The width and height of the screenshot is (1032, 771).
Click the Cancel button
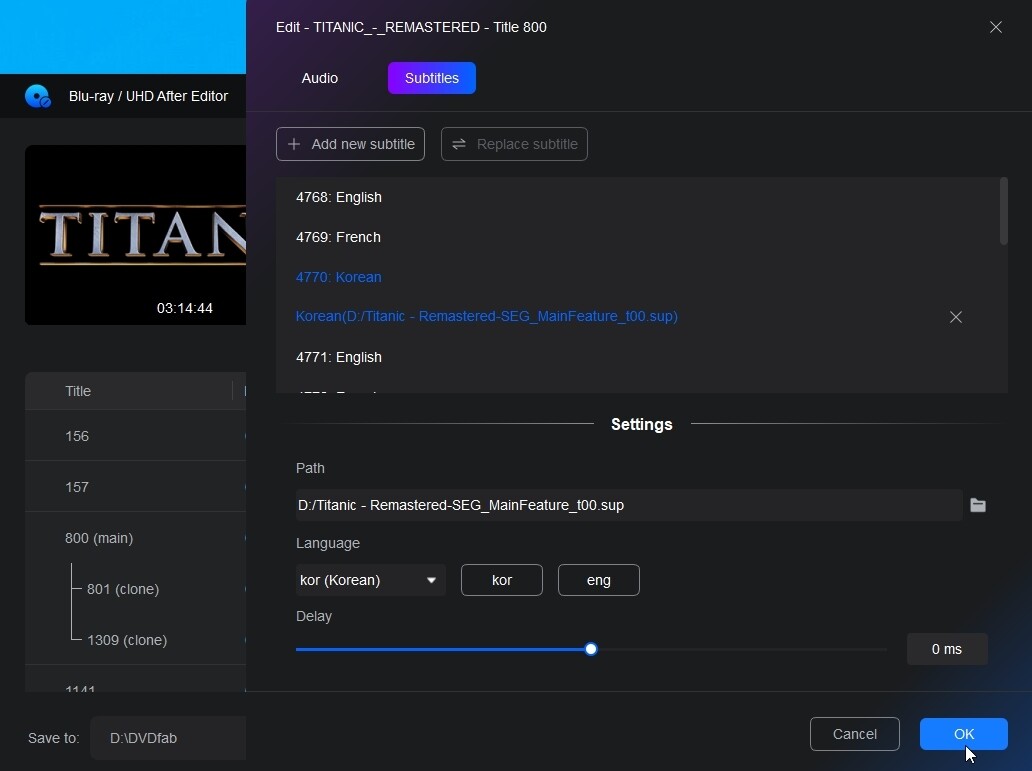[x=854, y=734]
